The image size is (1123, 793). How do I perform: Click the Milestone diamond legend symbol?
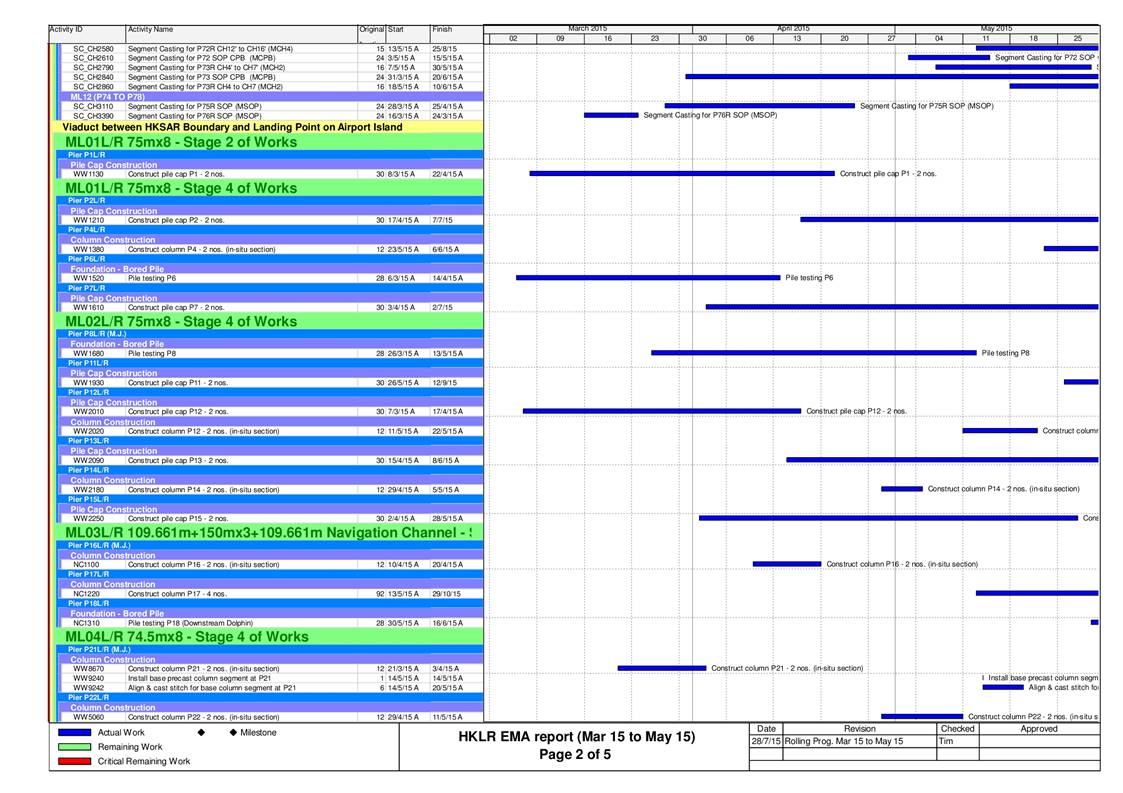[x=233, y=733]
